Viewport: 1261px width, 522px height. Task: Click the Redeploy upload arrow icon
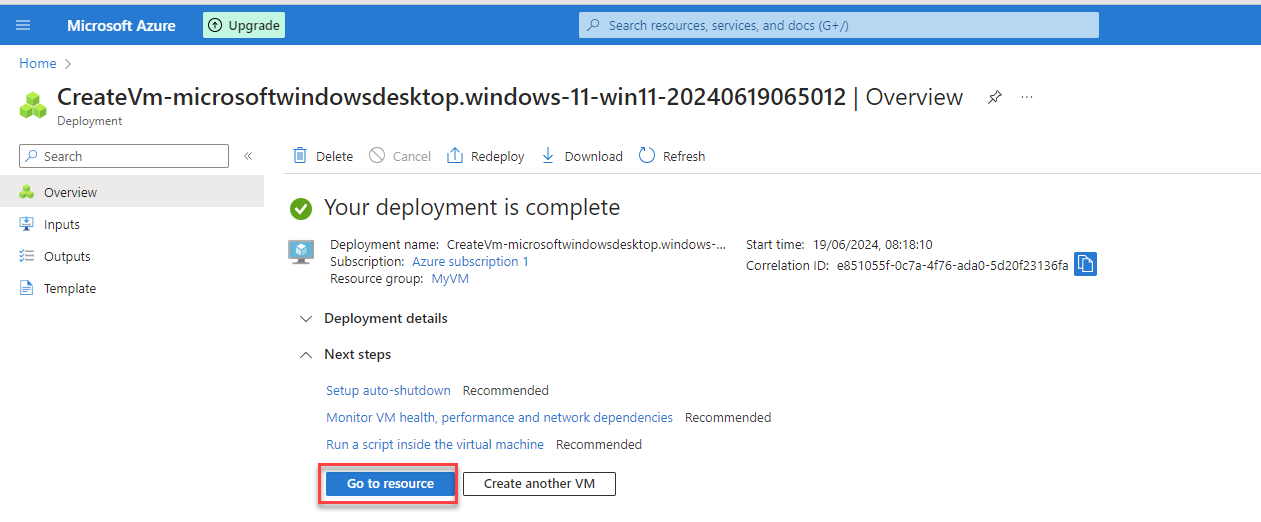(455, 156)
